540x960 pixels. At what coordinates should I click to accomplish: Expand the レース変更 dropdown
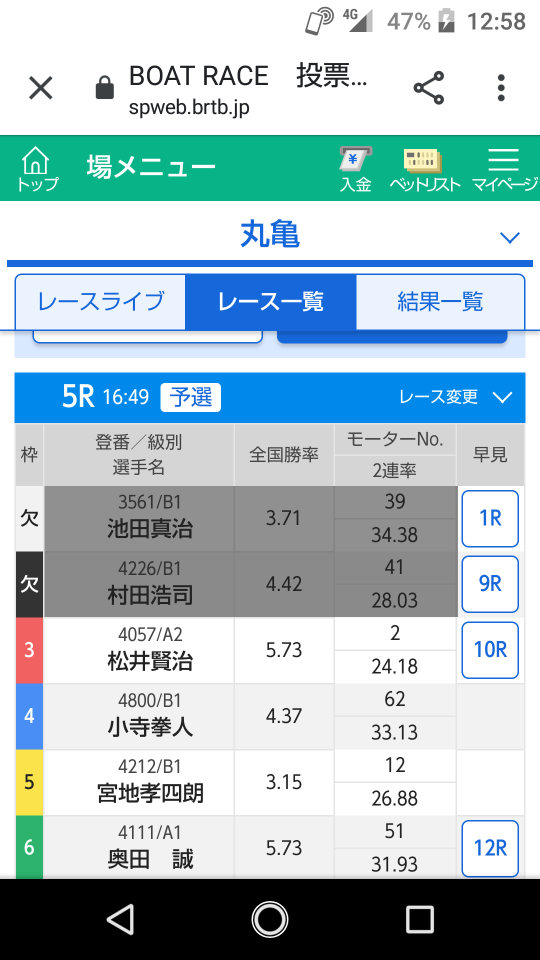[x=456, y=397]
